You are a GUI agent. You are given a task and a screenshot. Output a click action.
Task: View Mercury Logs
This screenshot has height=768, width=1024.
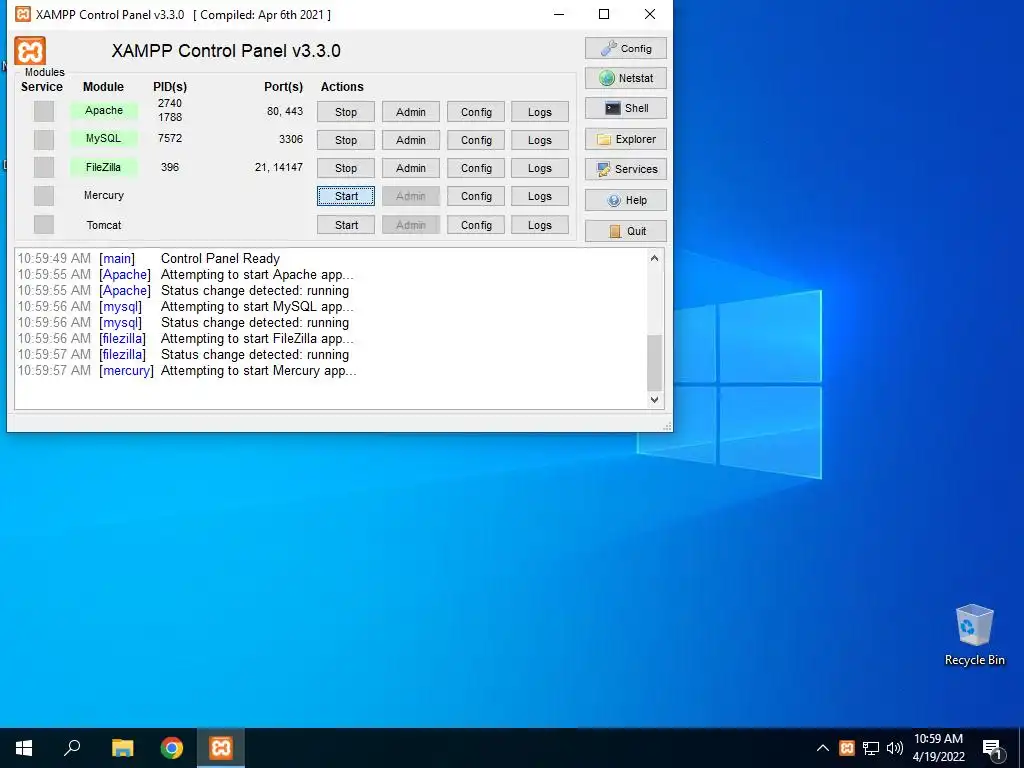pos(540,196)
